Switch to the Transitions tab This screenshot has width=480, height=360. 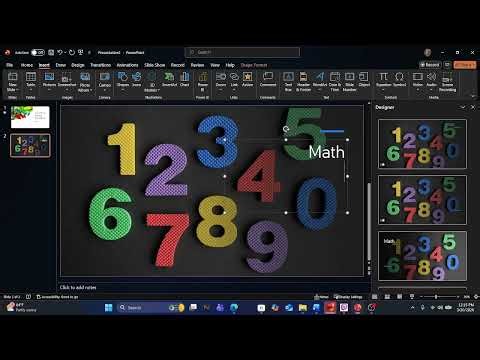click(100, 65)
